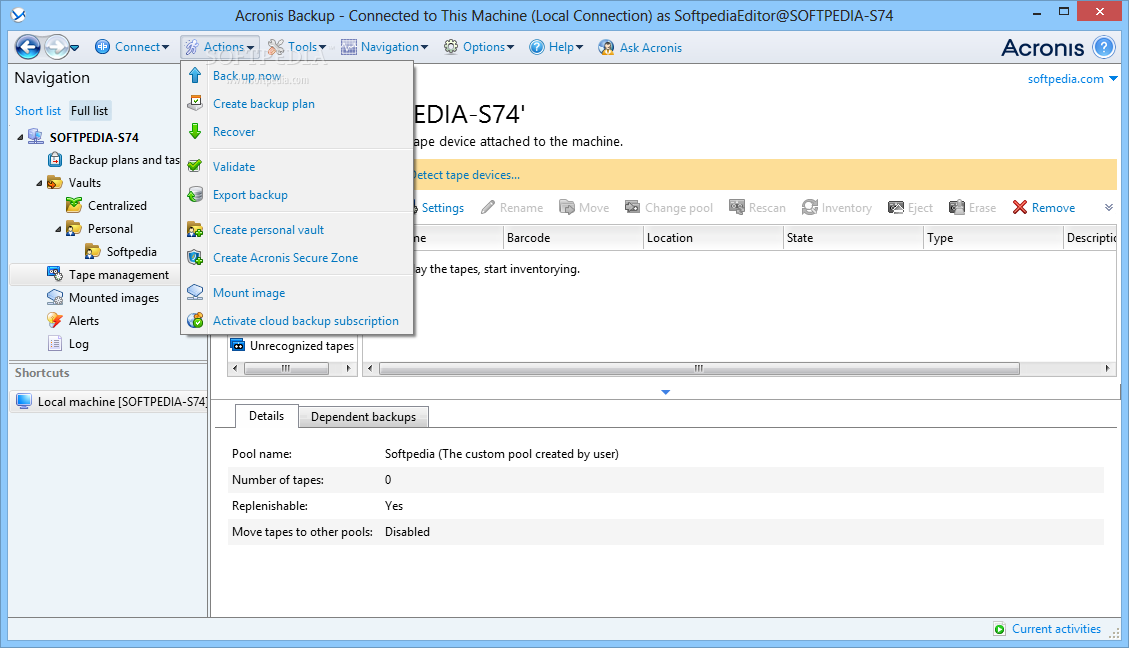
Task: Select Unrecognized tapes pool
Action: point(302,346)
